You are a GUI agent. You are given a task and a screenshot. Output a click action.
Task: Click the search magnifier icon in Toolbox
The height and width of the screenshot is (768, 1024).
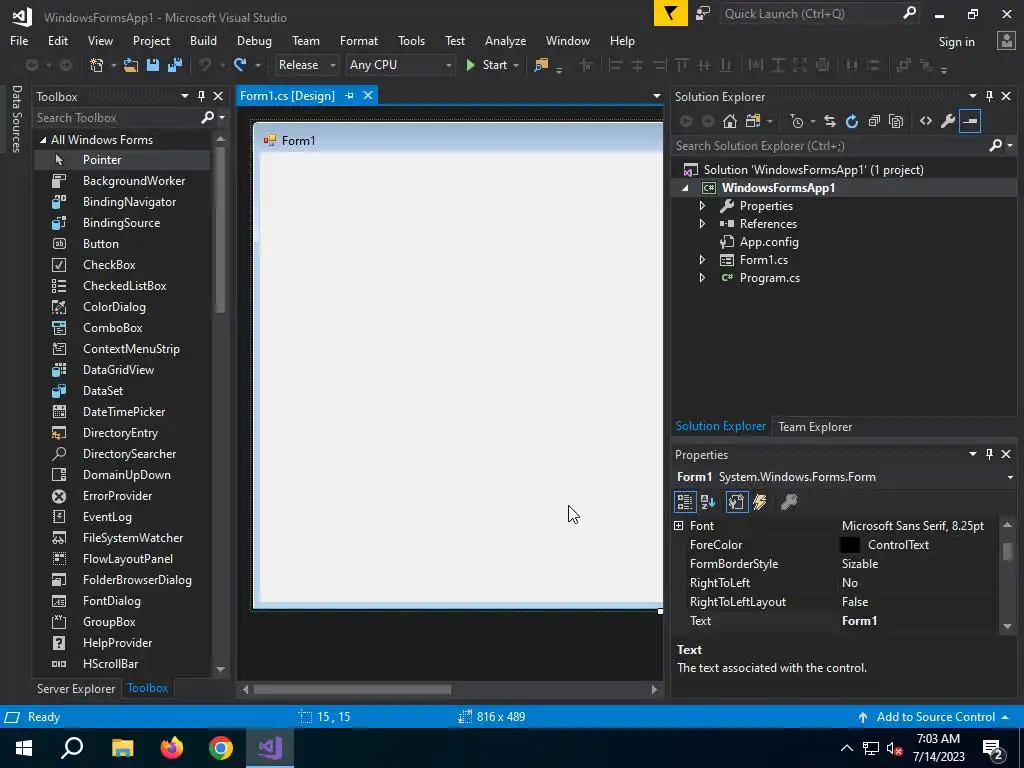click(208, 118)
